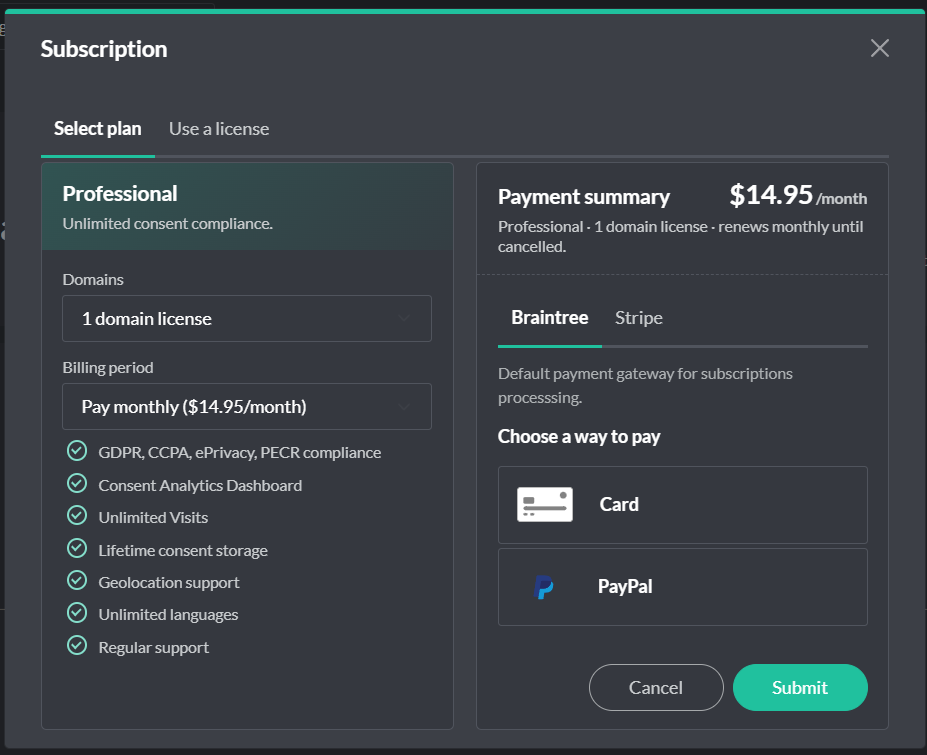Click the 'GDPR, CCPA, ePrivacy, PECR compliance' text

(239, 453)
